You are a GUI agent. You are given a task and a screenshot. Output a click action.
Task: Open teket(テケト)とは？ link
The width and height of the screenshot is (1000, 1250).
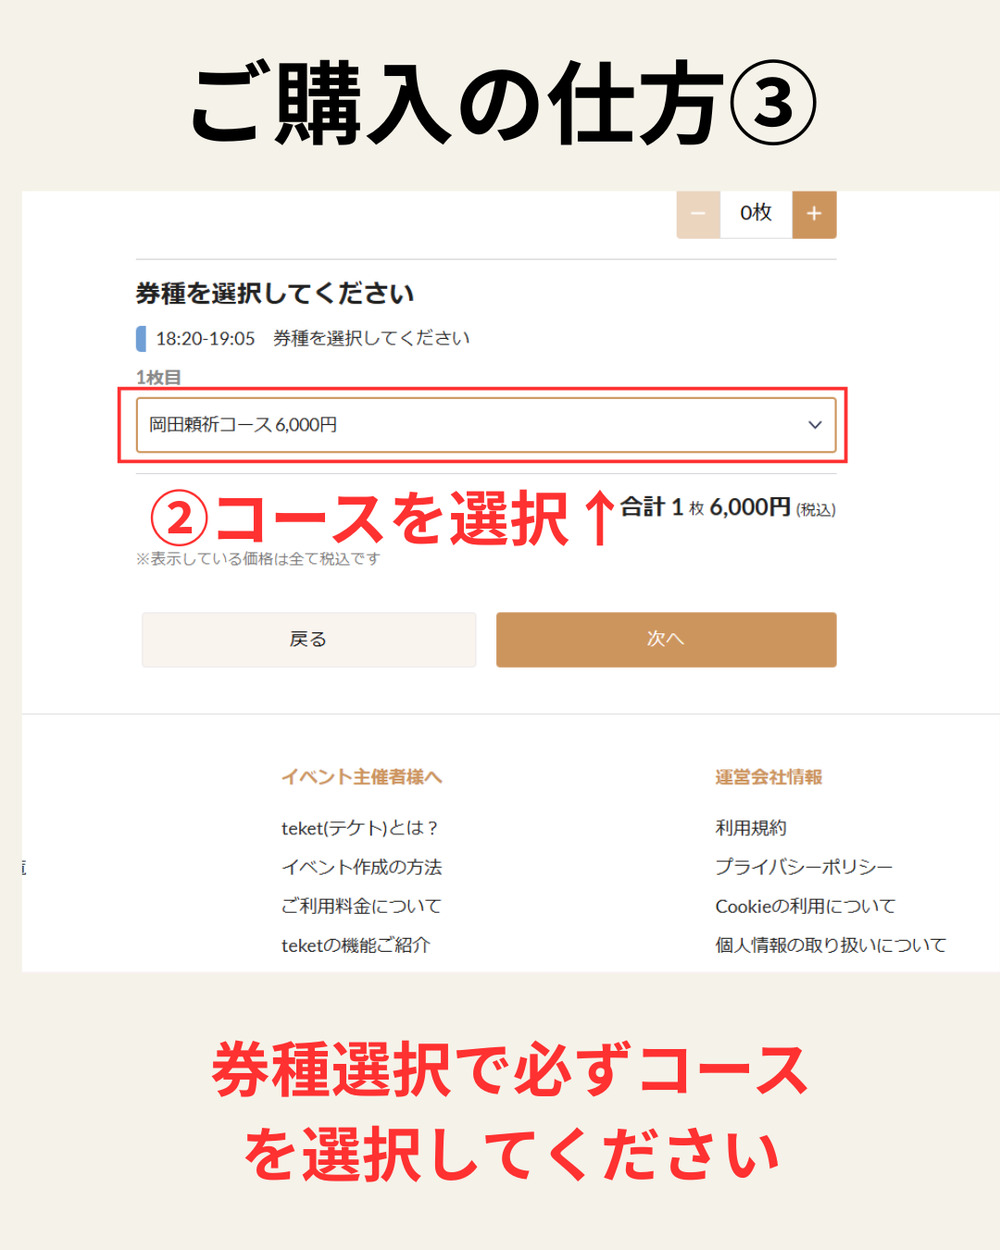click(x=360, y=828)
